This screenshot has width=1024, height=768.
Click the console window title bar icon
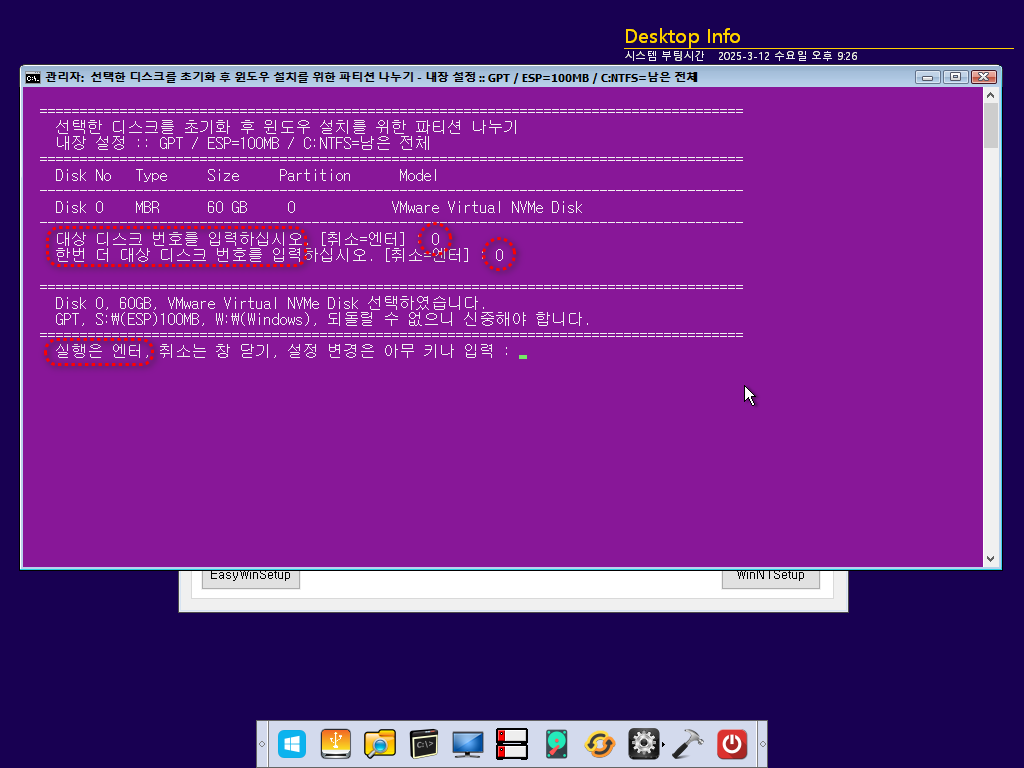coord(33,78)
